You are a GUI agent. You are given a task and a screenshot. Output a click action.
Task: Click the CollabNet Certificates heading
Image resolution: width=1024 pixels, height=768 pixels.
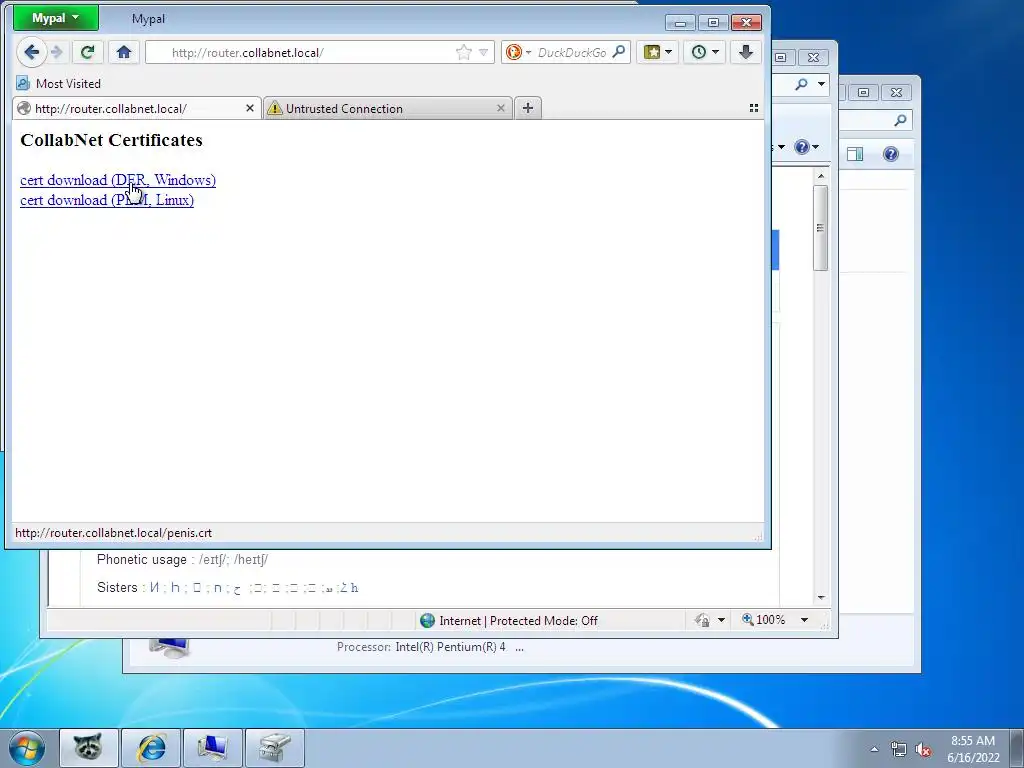tap(111, 140)
